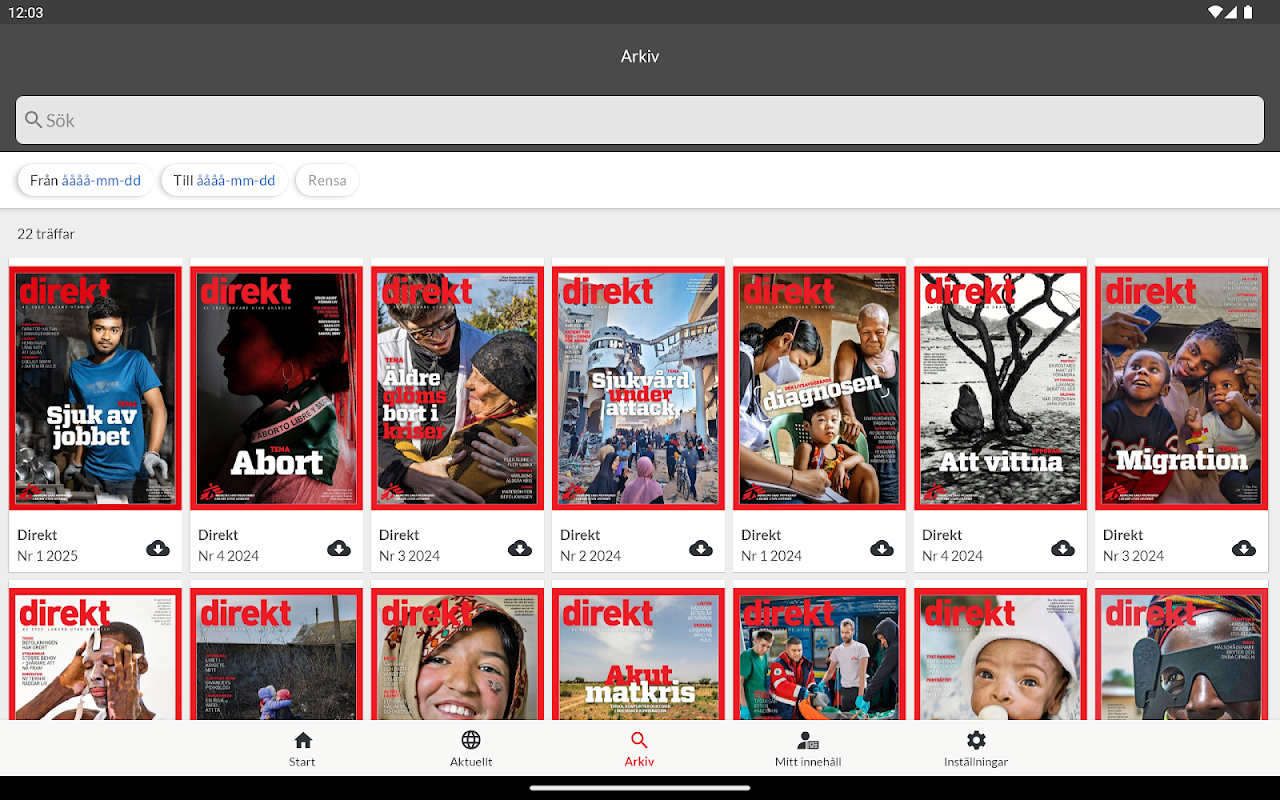Click Nr 3 2024 label under Migration cover
Image resolution: width=1280 pixels, height=800 pixels.
tap(1133, 556)
